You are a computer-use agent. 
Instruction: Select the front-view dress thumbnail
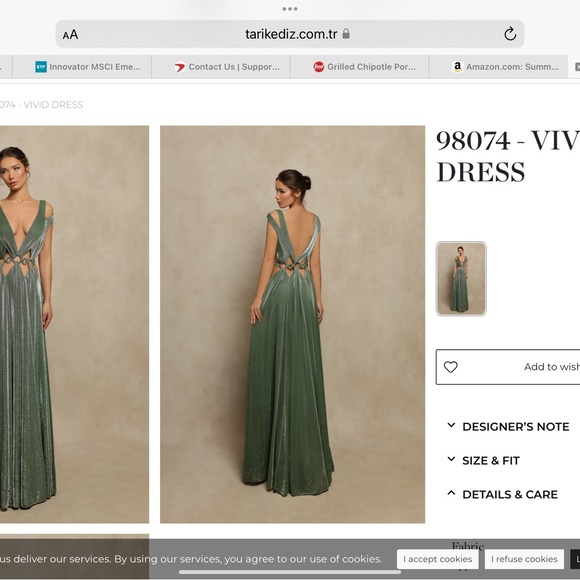pos(461,279)
